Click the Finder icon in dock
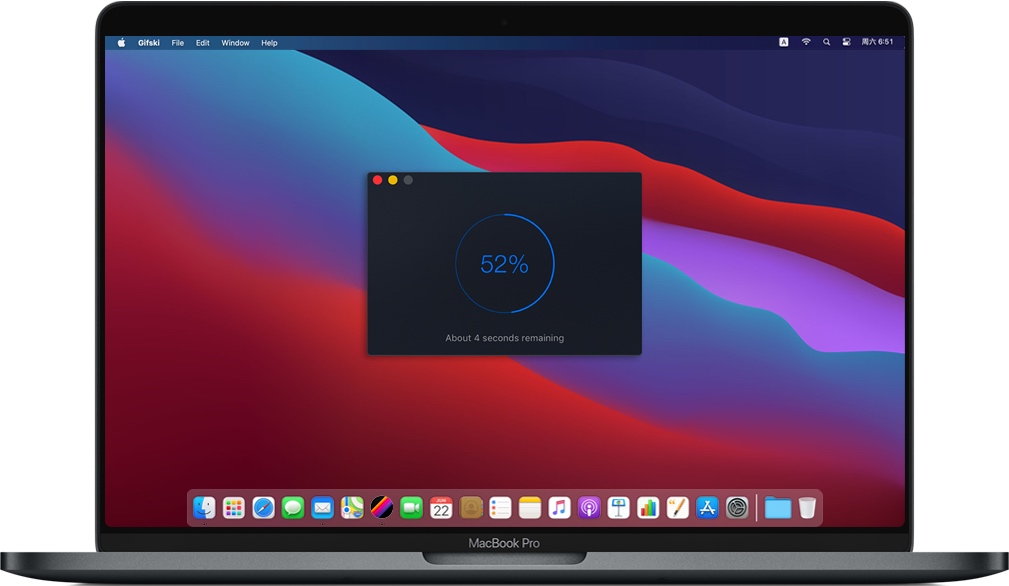Screen dimensions: 1009x586 pos(204,507)
